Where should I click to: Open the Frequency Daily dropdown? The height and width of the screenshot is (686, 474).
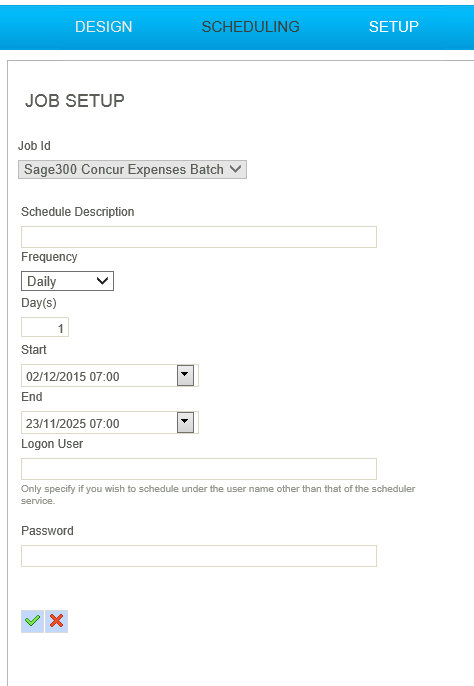67,281
